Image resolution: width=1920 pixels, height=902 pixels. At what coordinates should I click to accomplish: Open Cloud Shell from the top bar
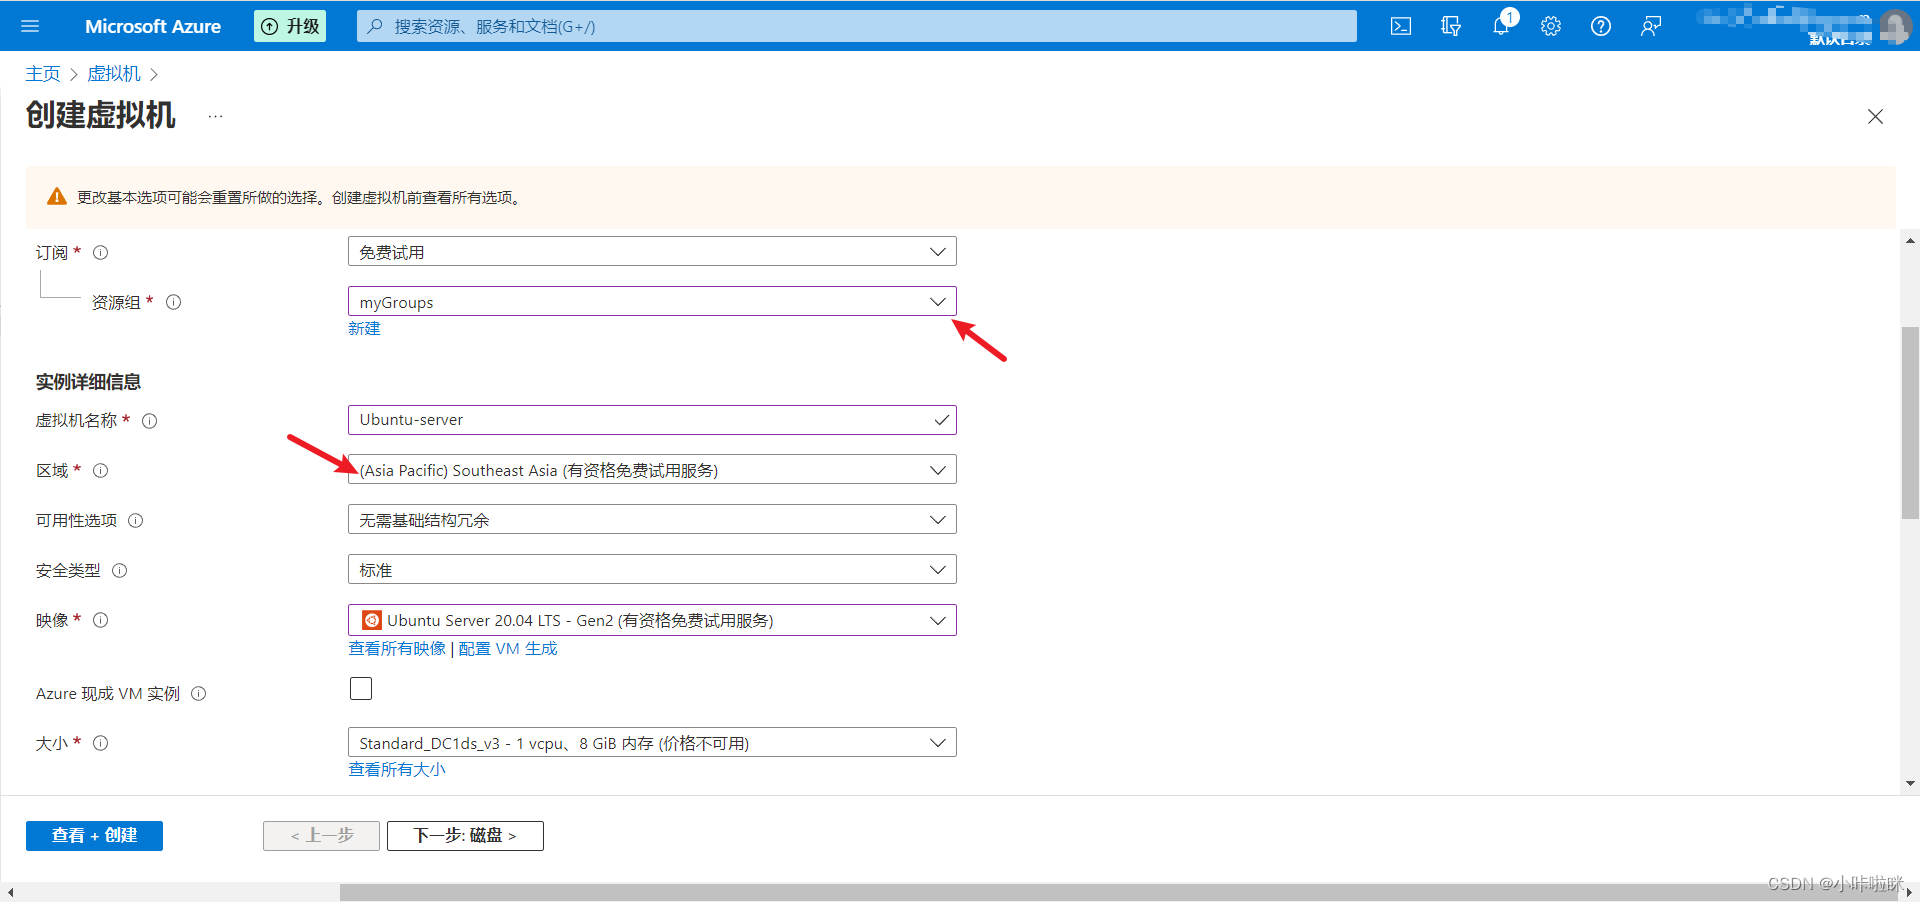click(1401, 26)
